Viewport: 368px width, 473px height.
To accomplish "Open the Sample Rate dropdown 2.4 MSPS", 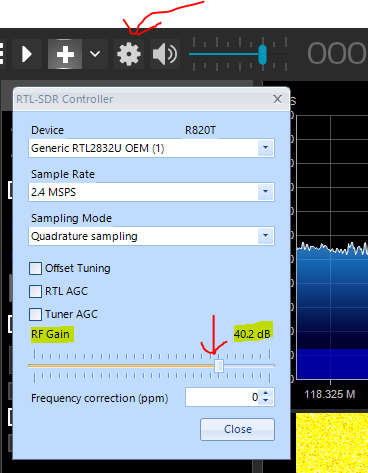I will tap(151, 192).
